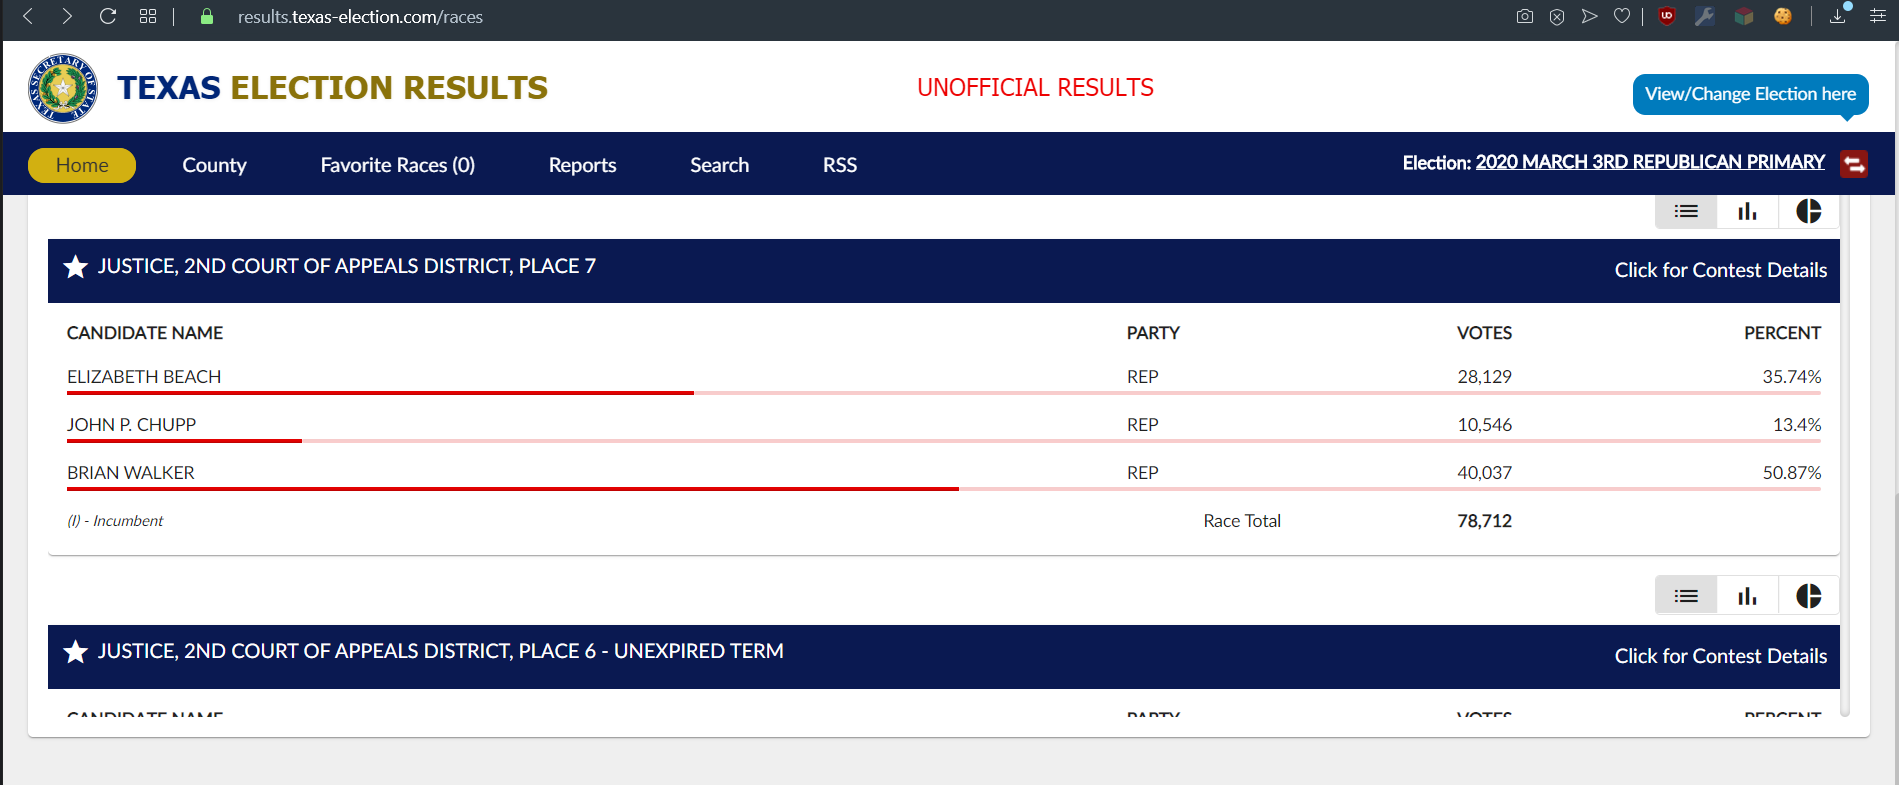
Task: Favorite the Place 6 Unexpired Term race star
Action: (x=75, y=652)
